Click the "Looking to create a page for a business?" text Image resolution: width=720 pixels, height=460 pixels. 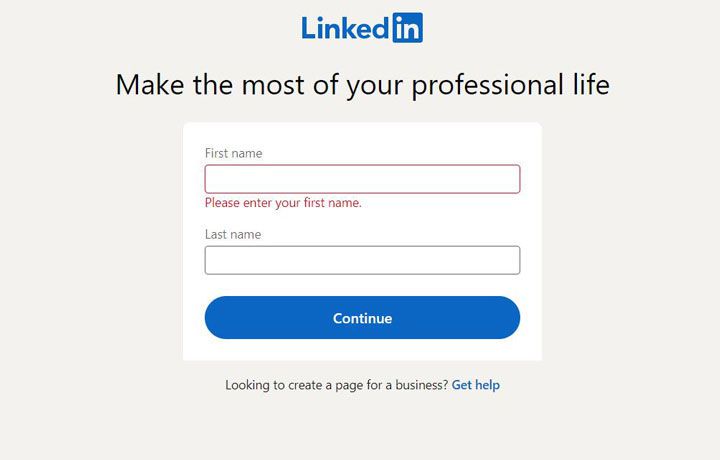coord(337,385)
